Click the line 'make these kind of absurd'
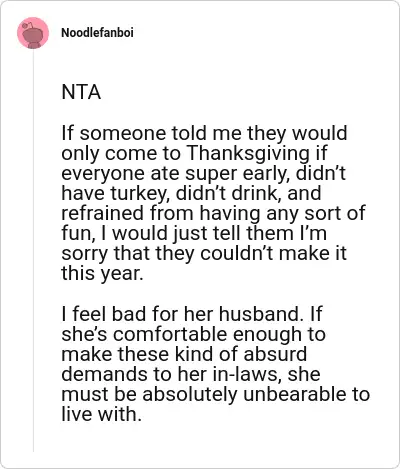 point(184,354)
